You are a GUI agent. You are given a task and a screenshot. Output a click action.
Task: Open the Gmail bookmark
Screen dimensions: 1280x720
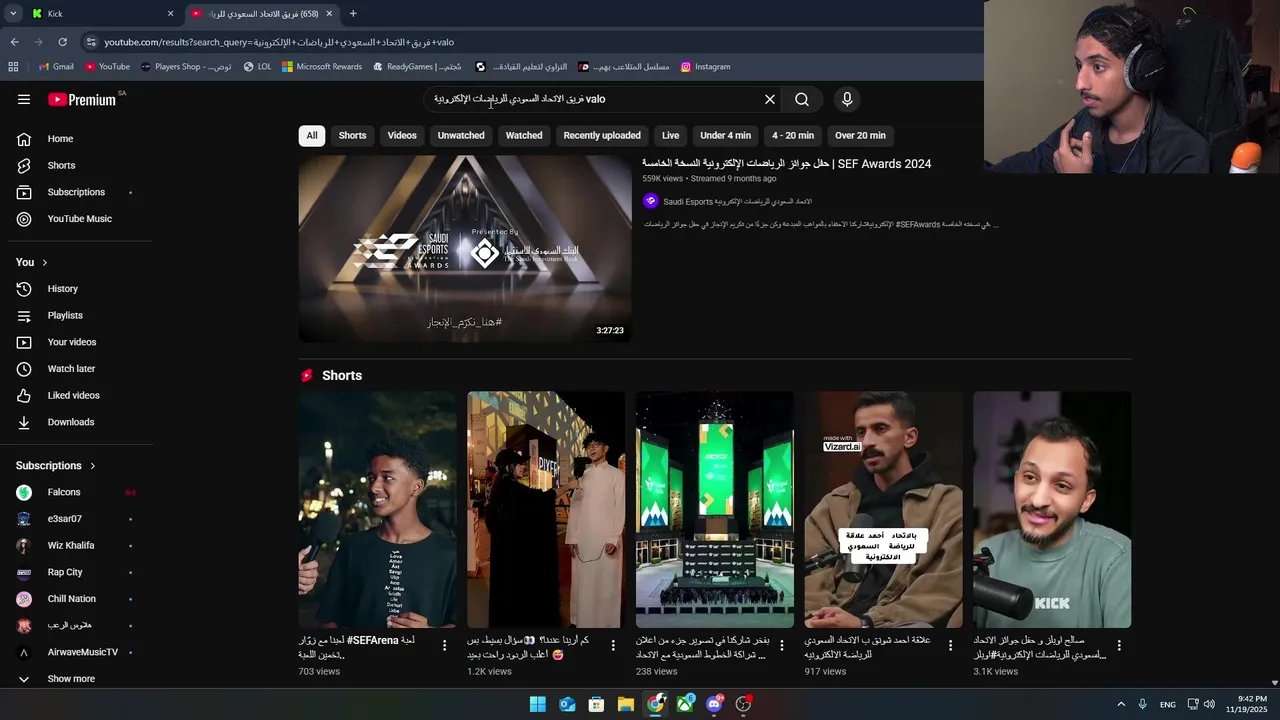tap(56, 67)
